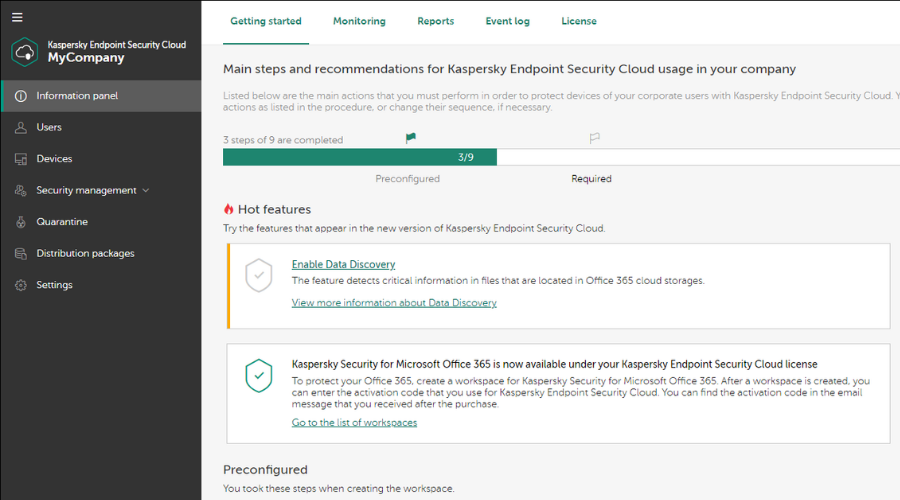Click the Kaspersky Endpoint Security Cloud title

tap(117, 45)
